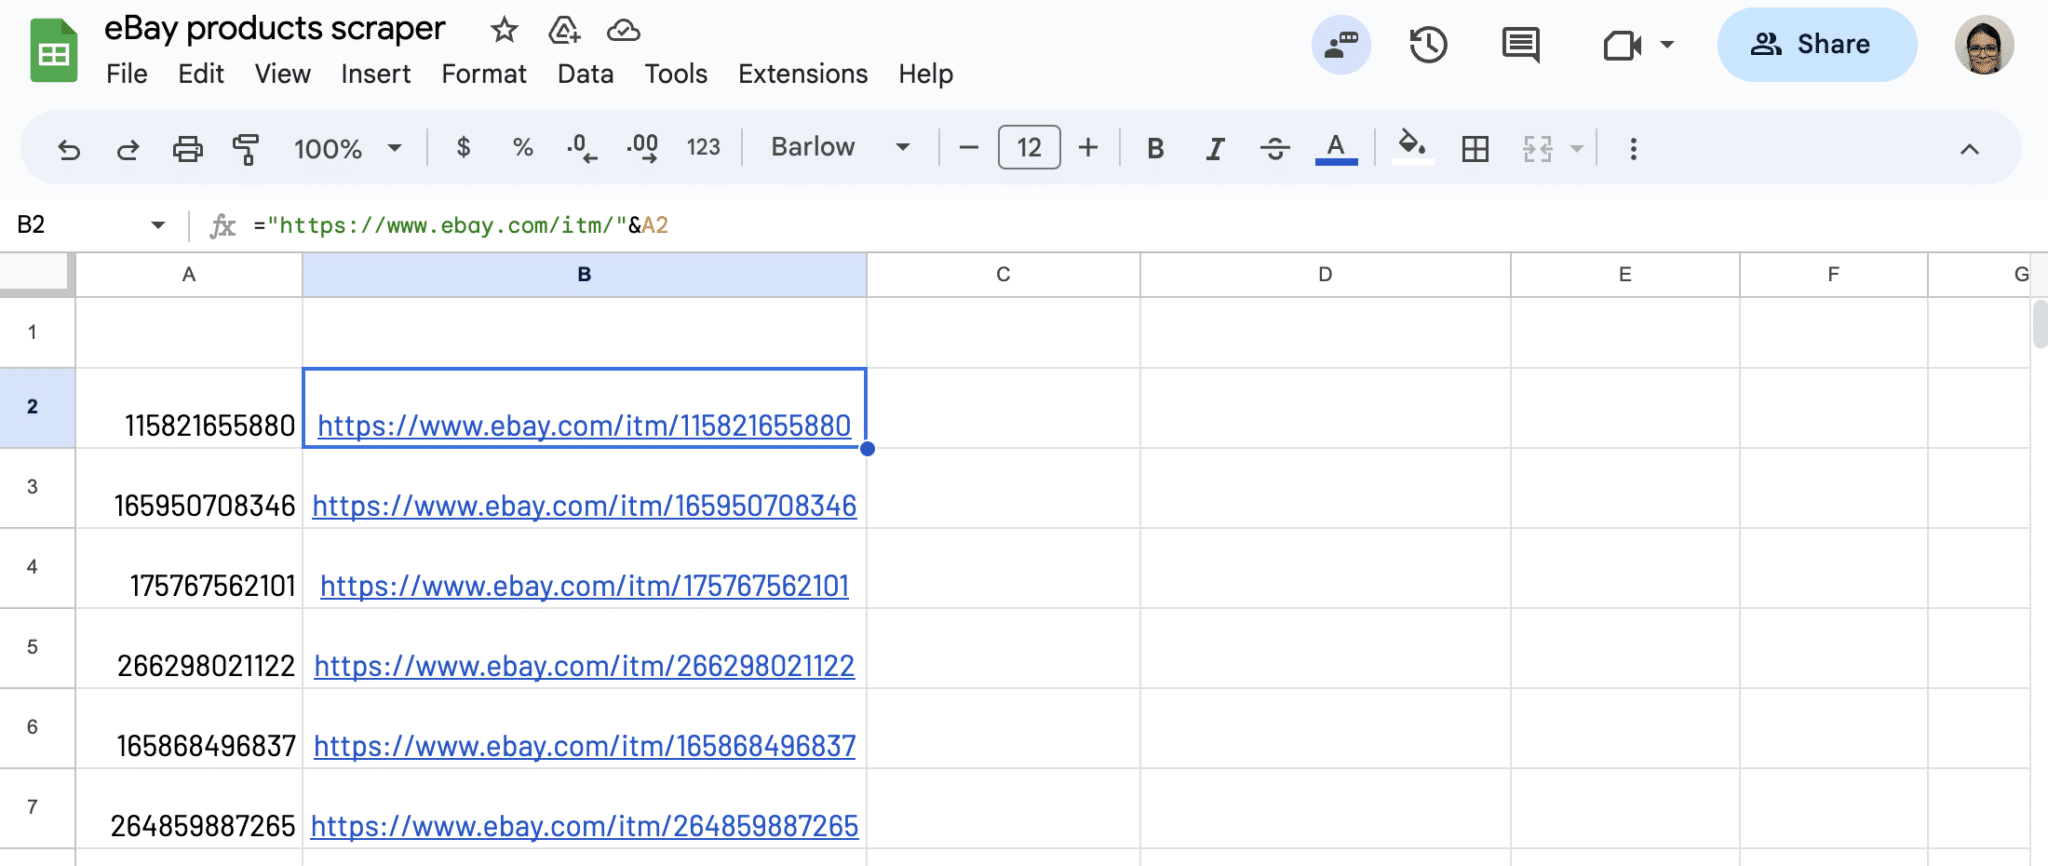Open link ending in 175767562101
This screenshot has height=866, width=2048.
[x=584, y=586]
